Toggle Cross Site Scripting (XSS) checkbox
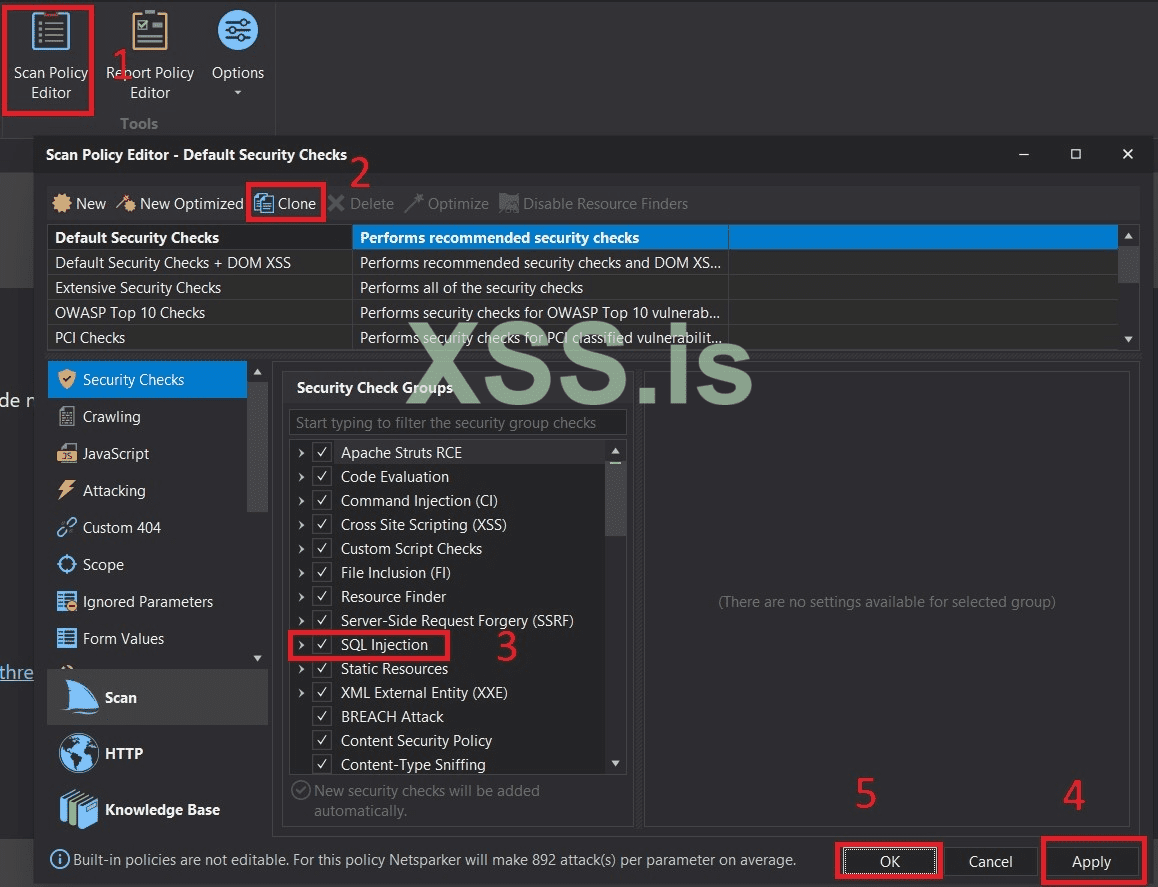 click(x=322, y=524)
